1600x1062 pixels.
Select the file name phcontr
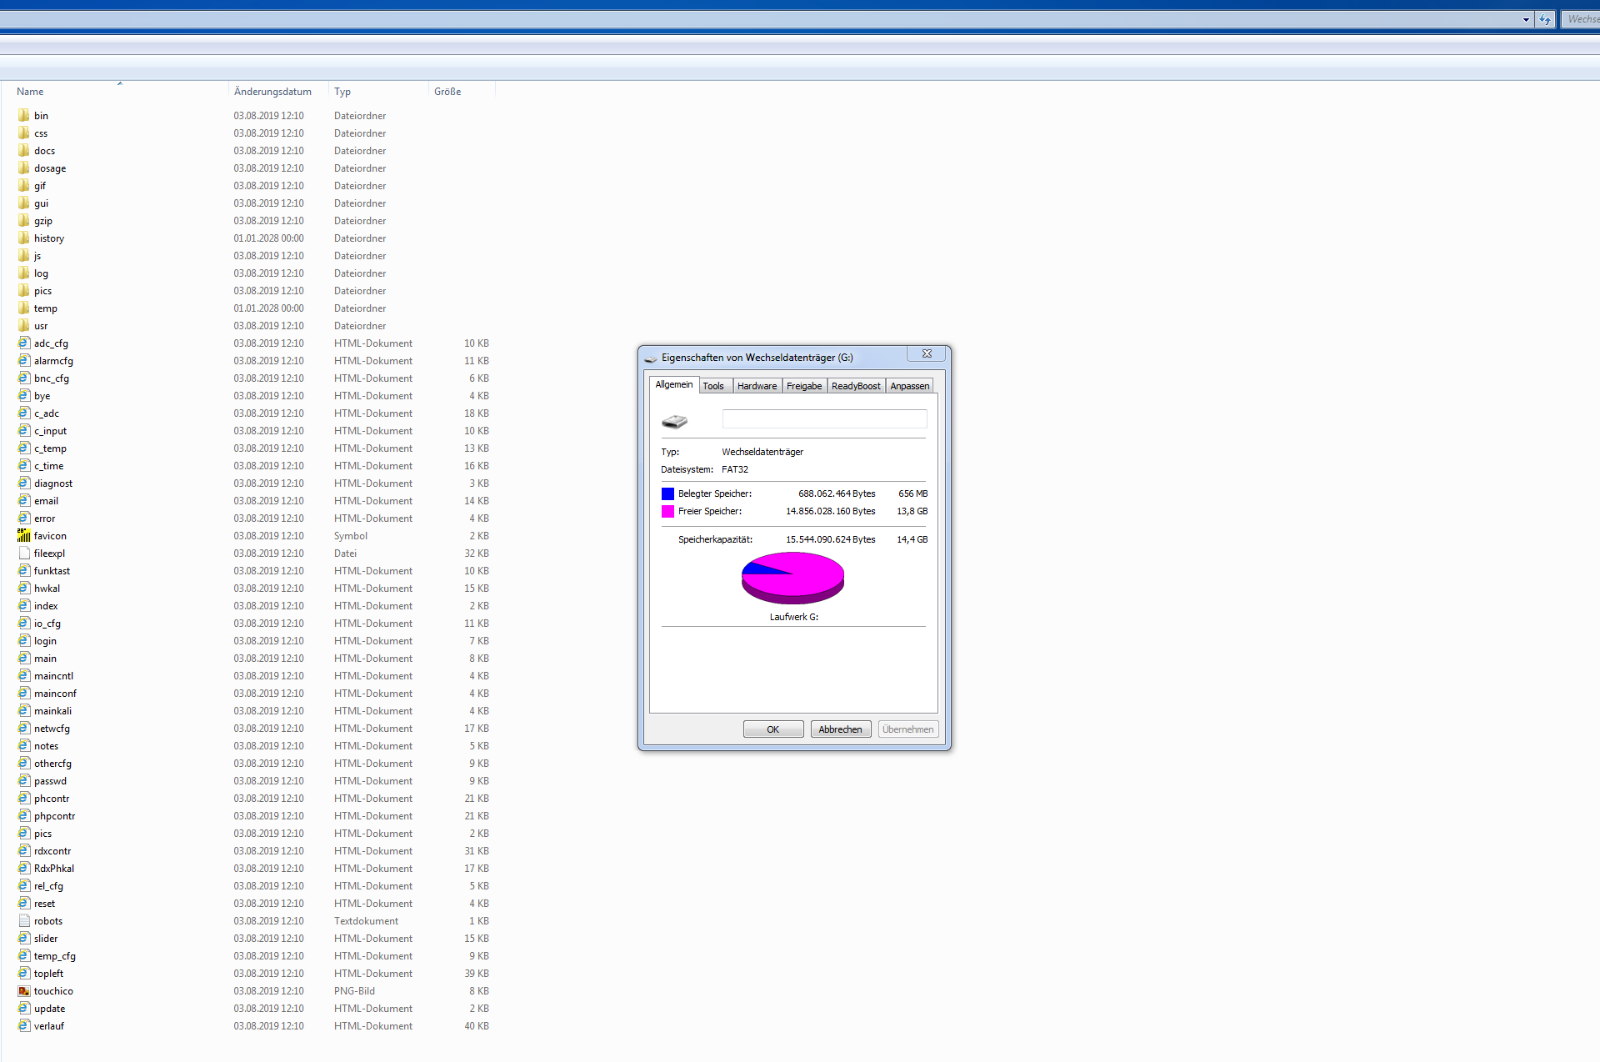52,798
